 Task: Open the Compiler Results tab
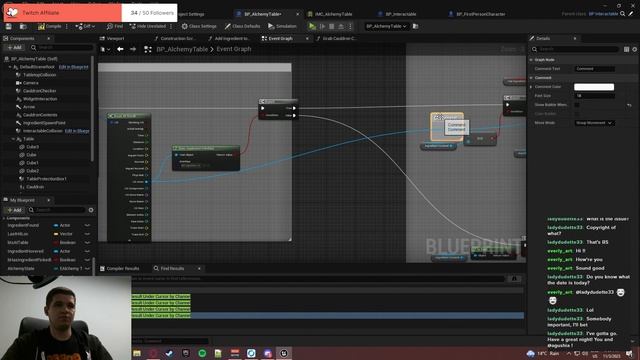(x=122, y=269)
